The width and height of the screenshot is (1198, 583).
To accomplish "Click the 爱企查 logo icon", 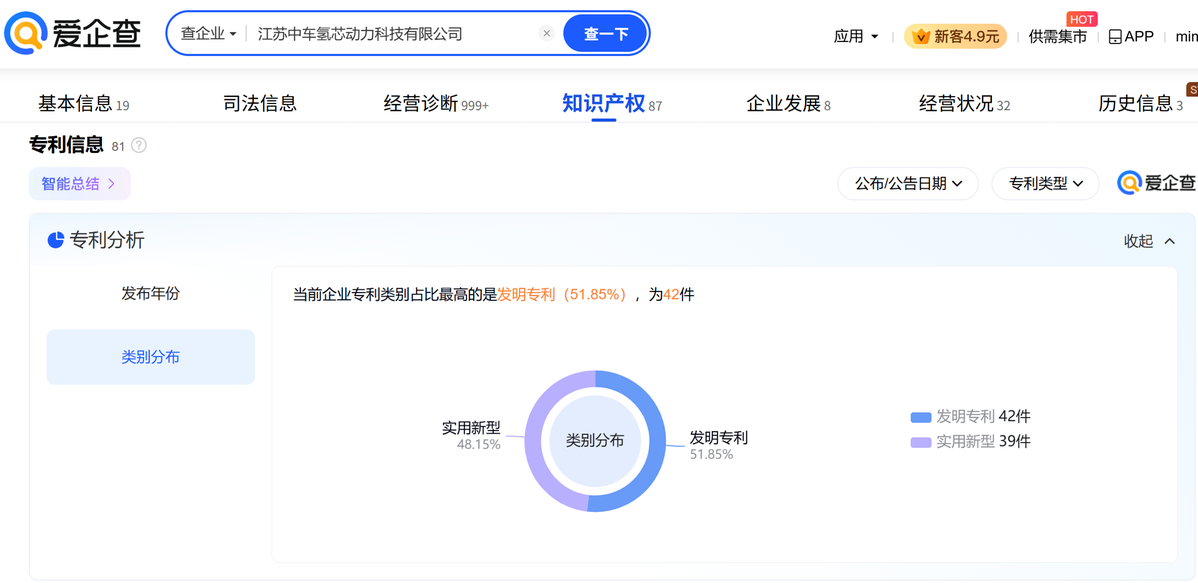I will coord(26,34).
